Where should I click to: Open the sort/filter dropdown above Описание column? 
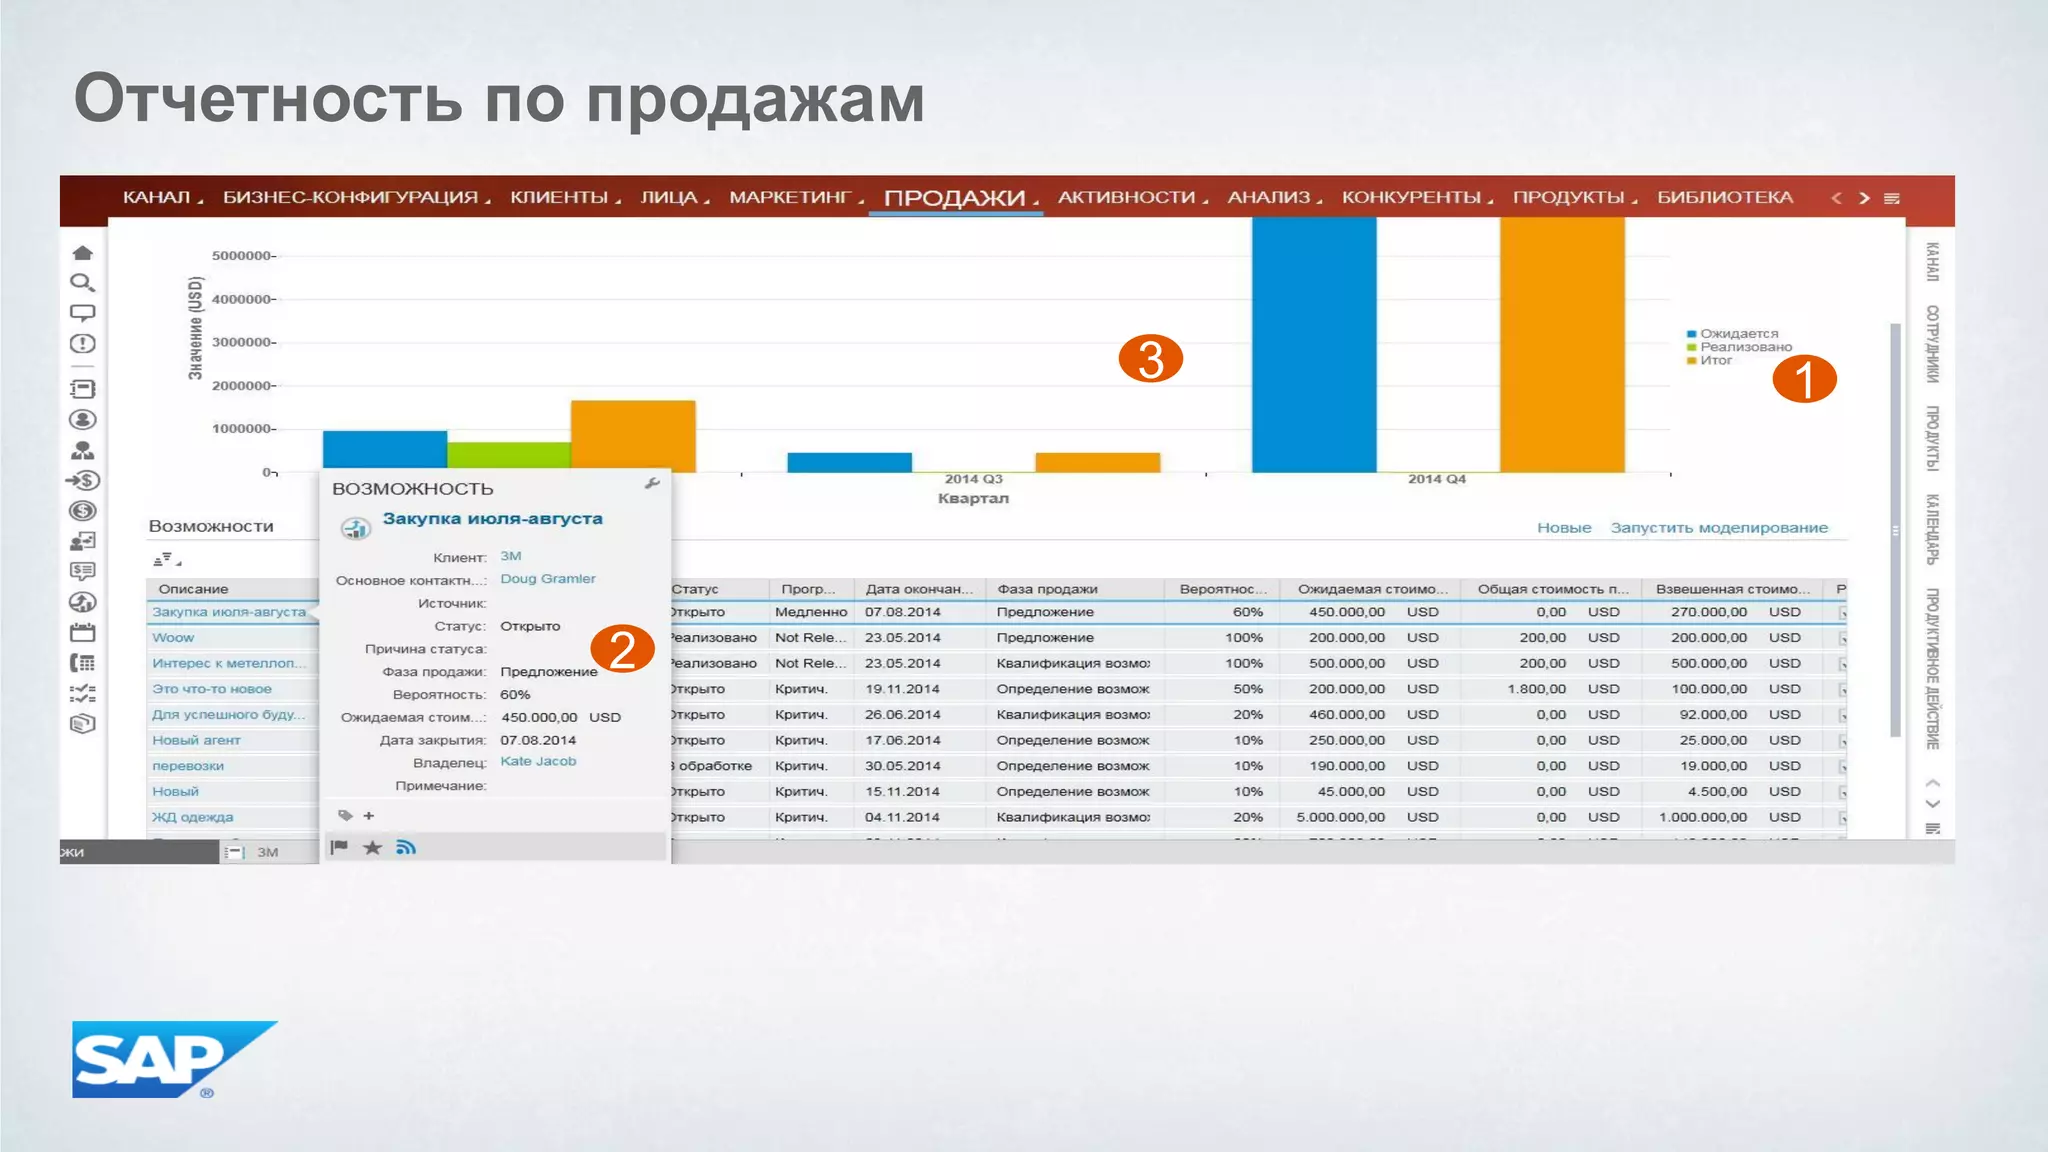pos(167,559)
